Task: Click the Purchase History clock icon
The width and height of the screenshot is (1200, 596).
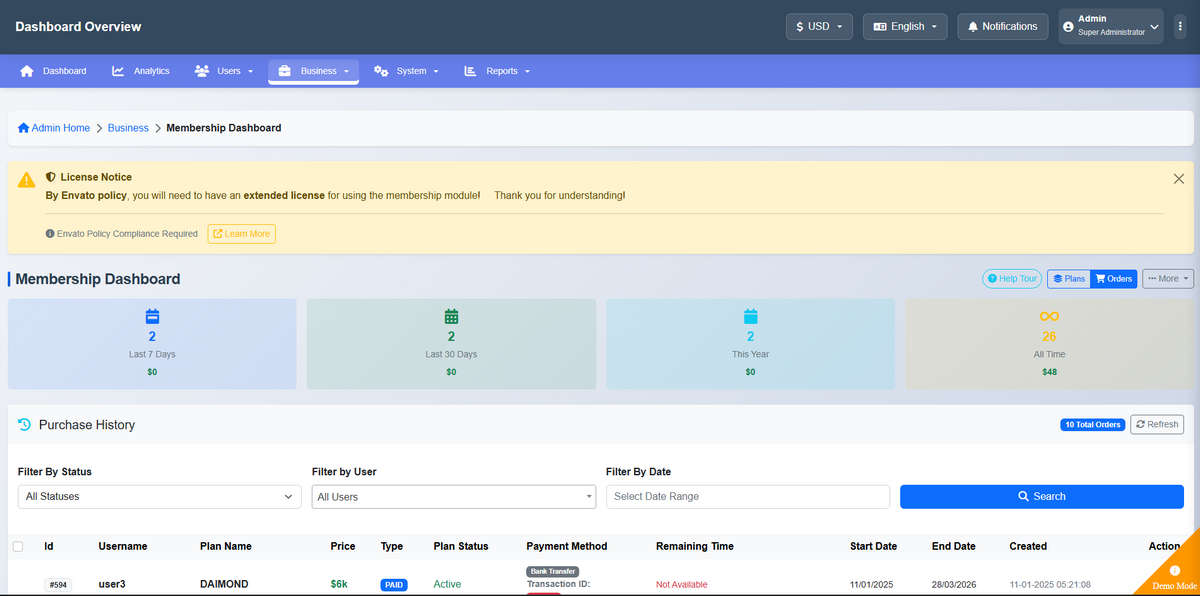Action: pyautogui.click(x=25, y=425)
